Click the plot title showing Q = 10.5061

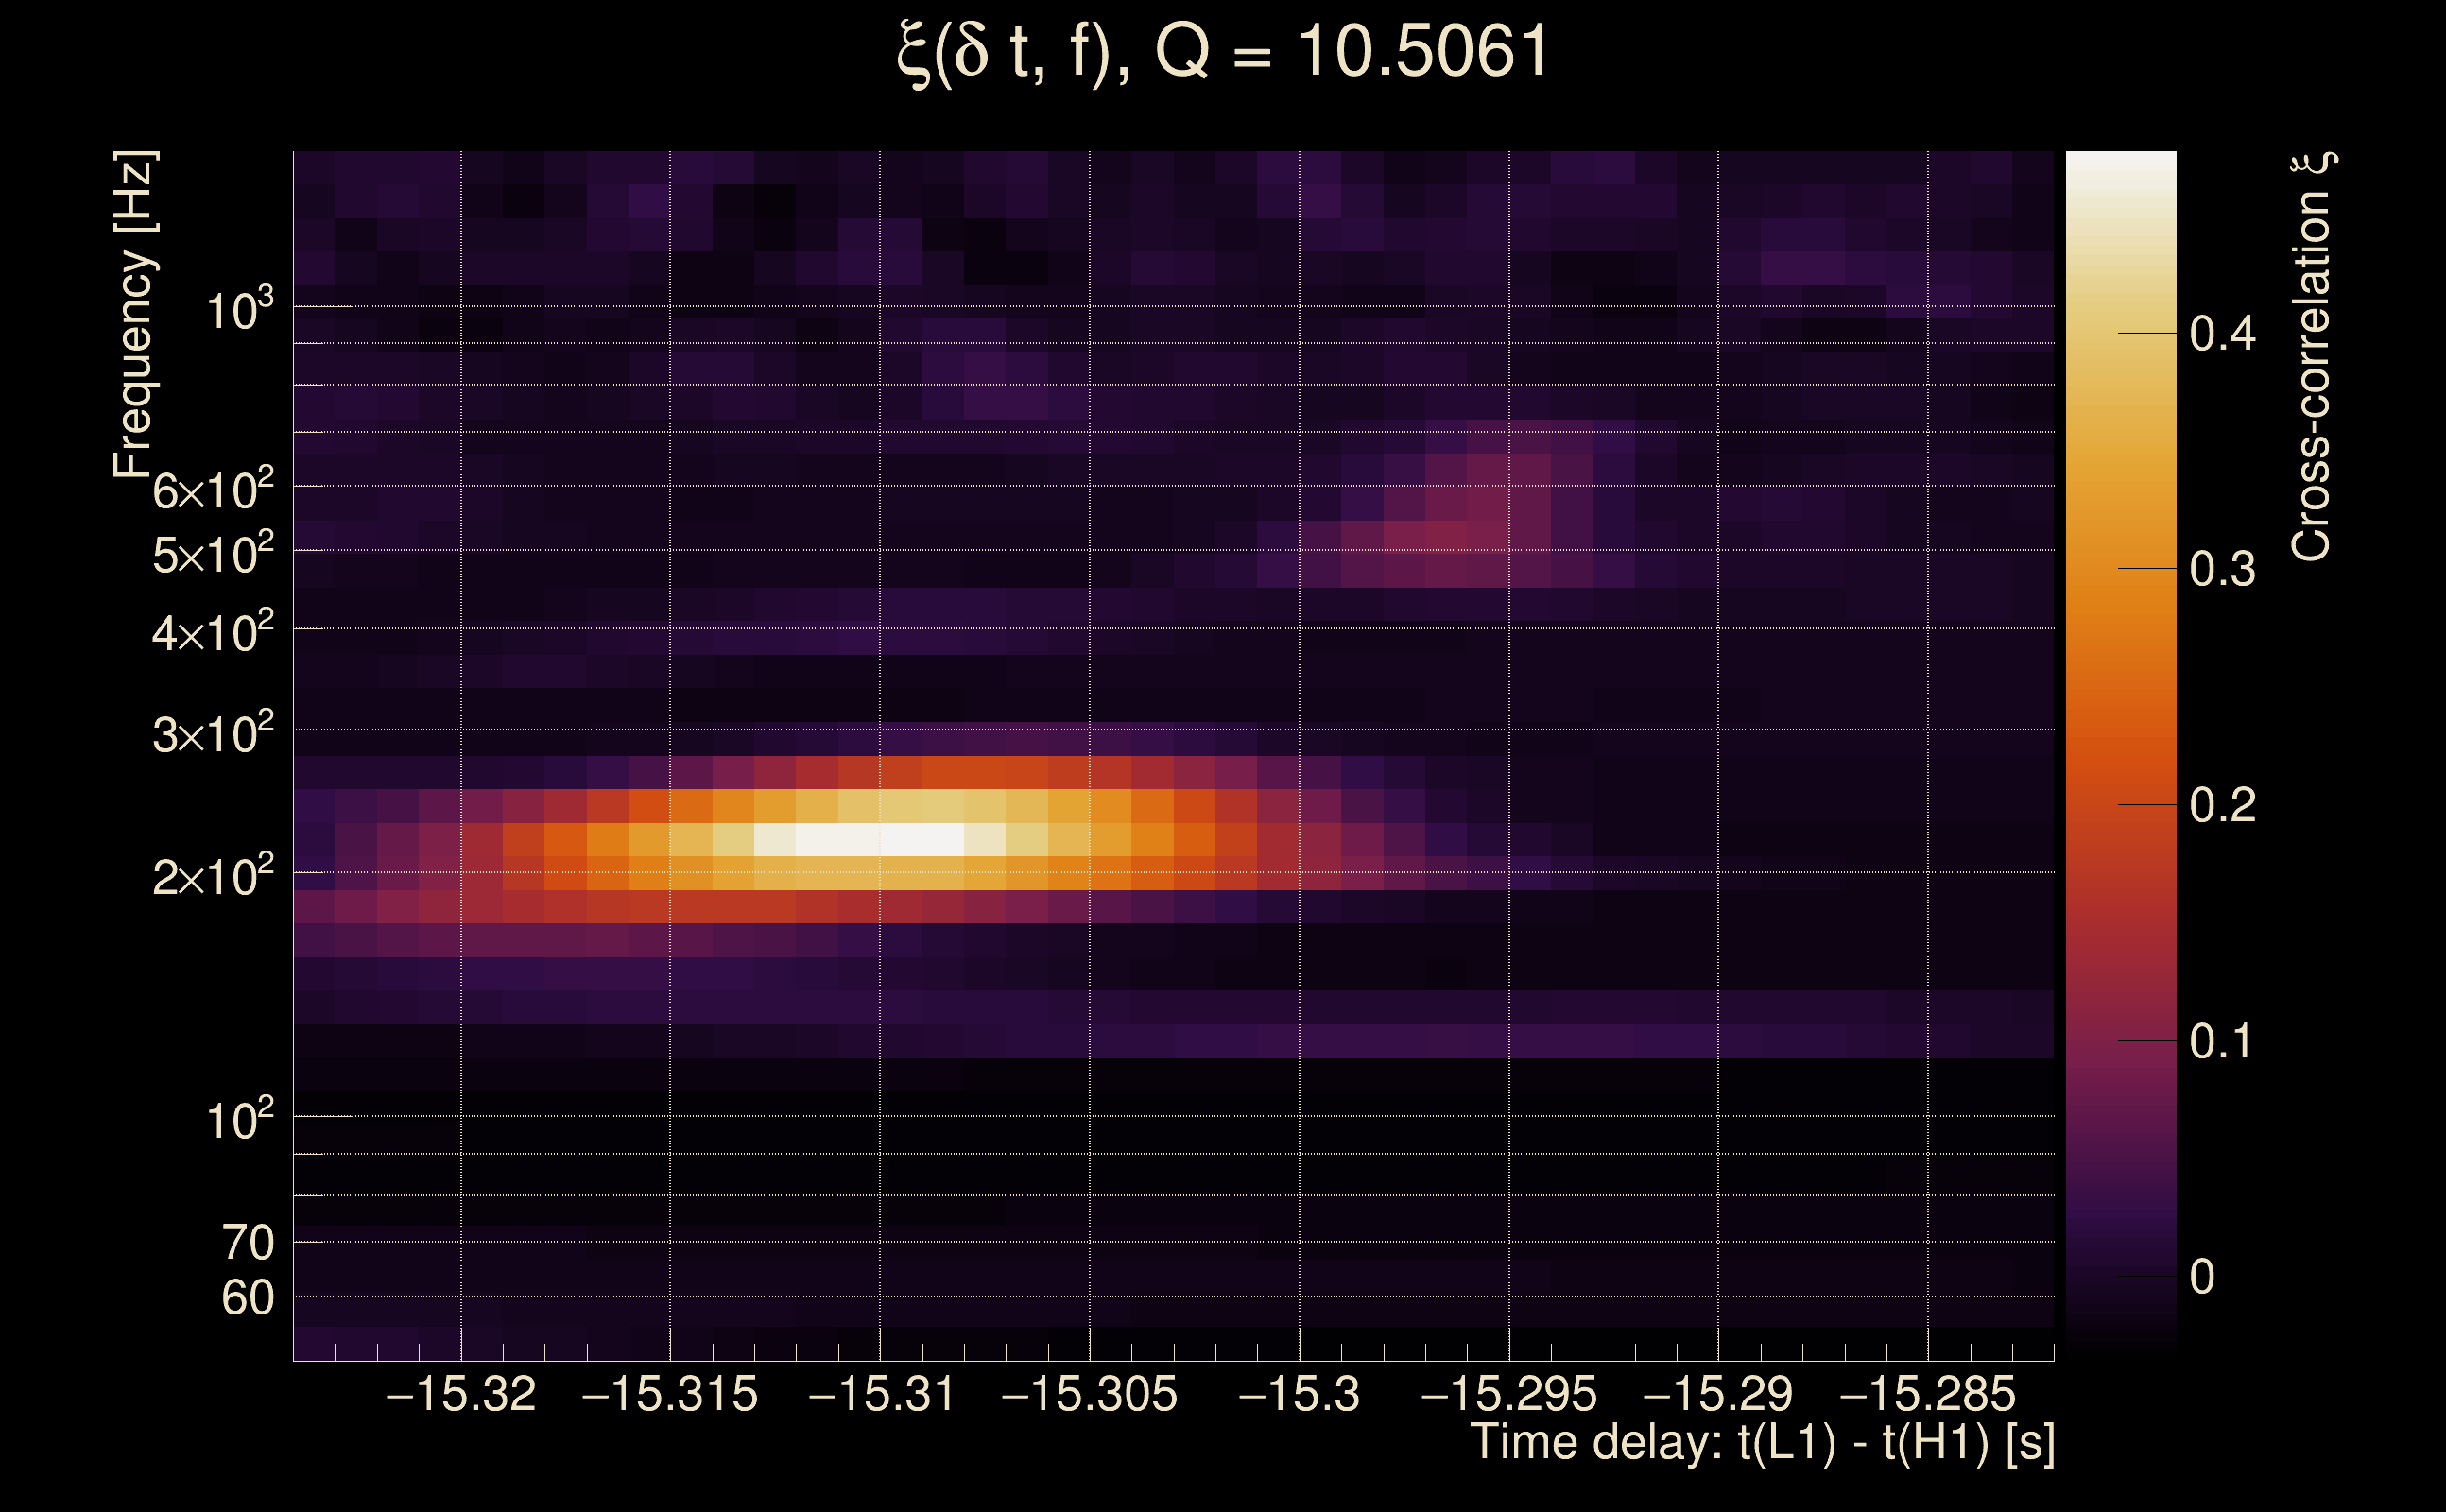click(1222, 52)
